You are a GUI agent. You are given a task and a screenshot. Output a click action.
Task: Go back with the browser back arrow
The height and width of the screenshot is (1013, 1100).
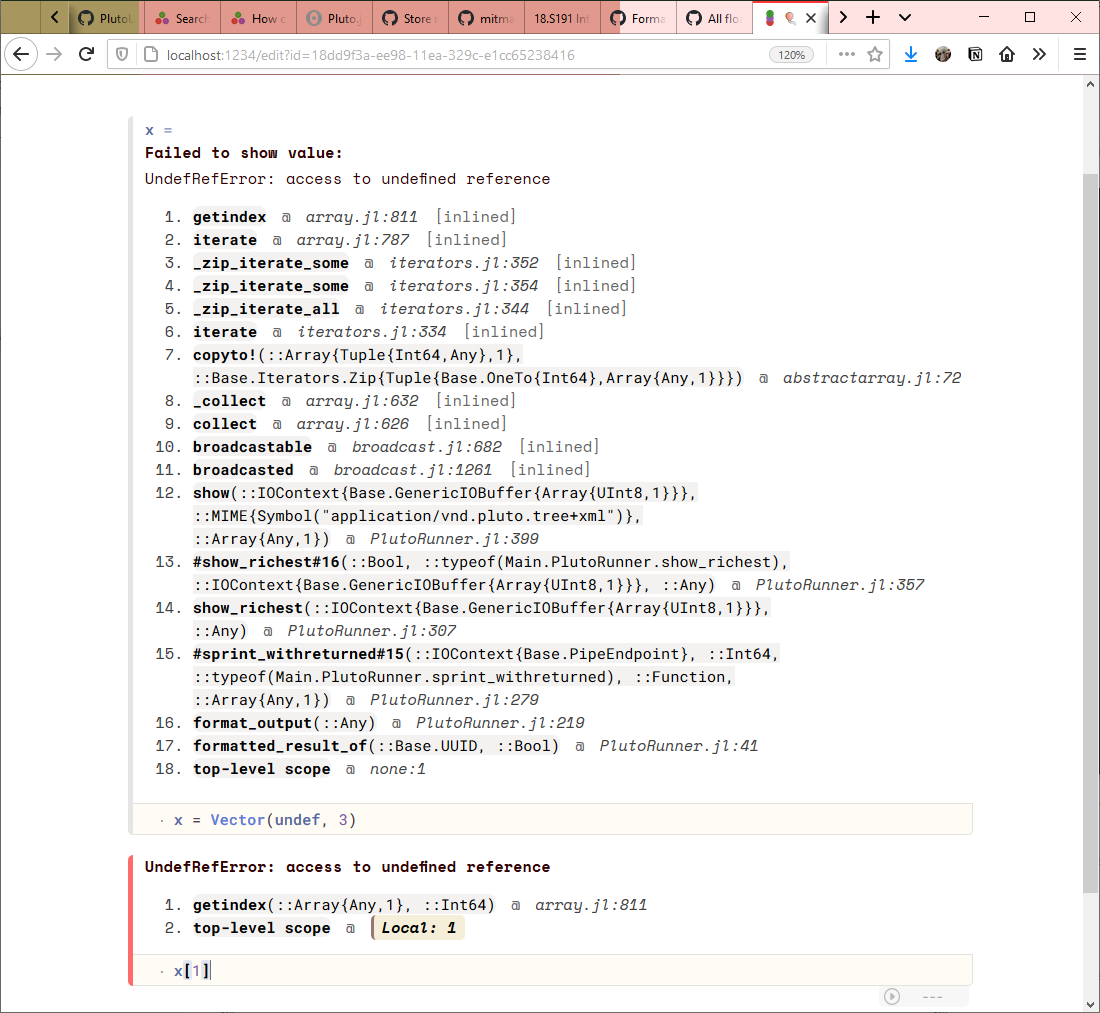click(x=21, y=55)
